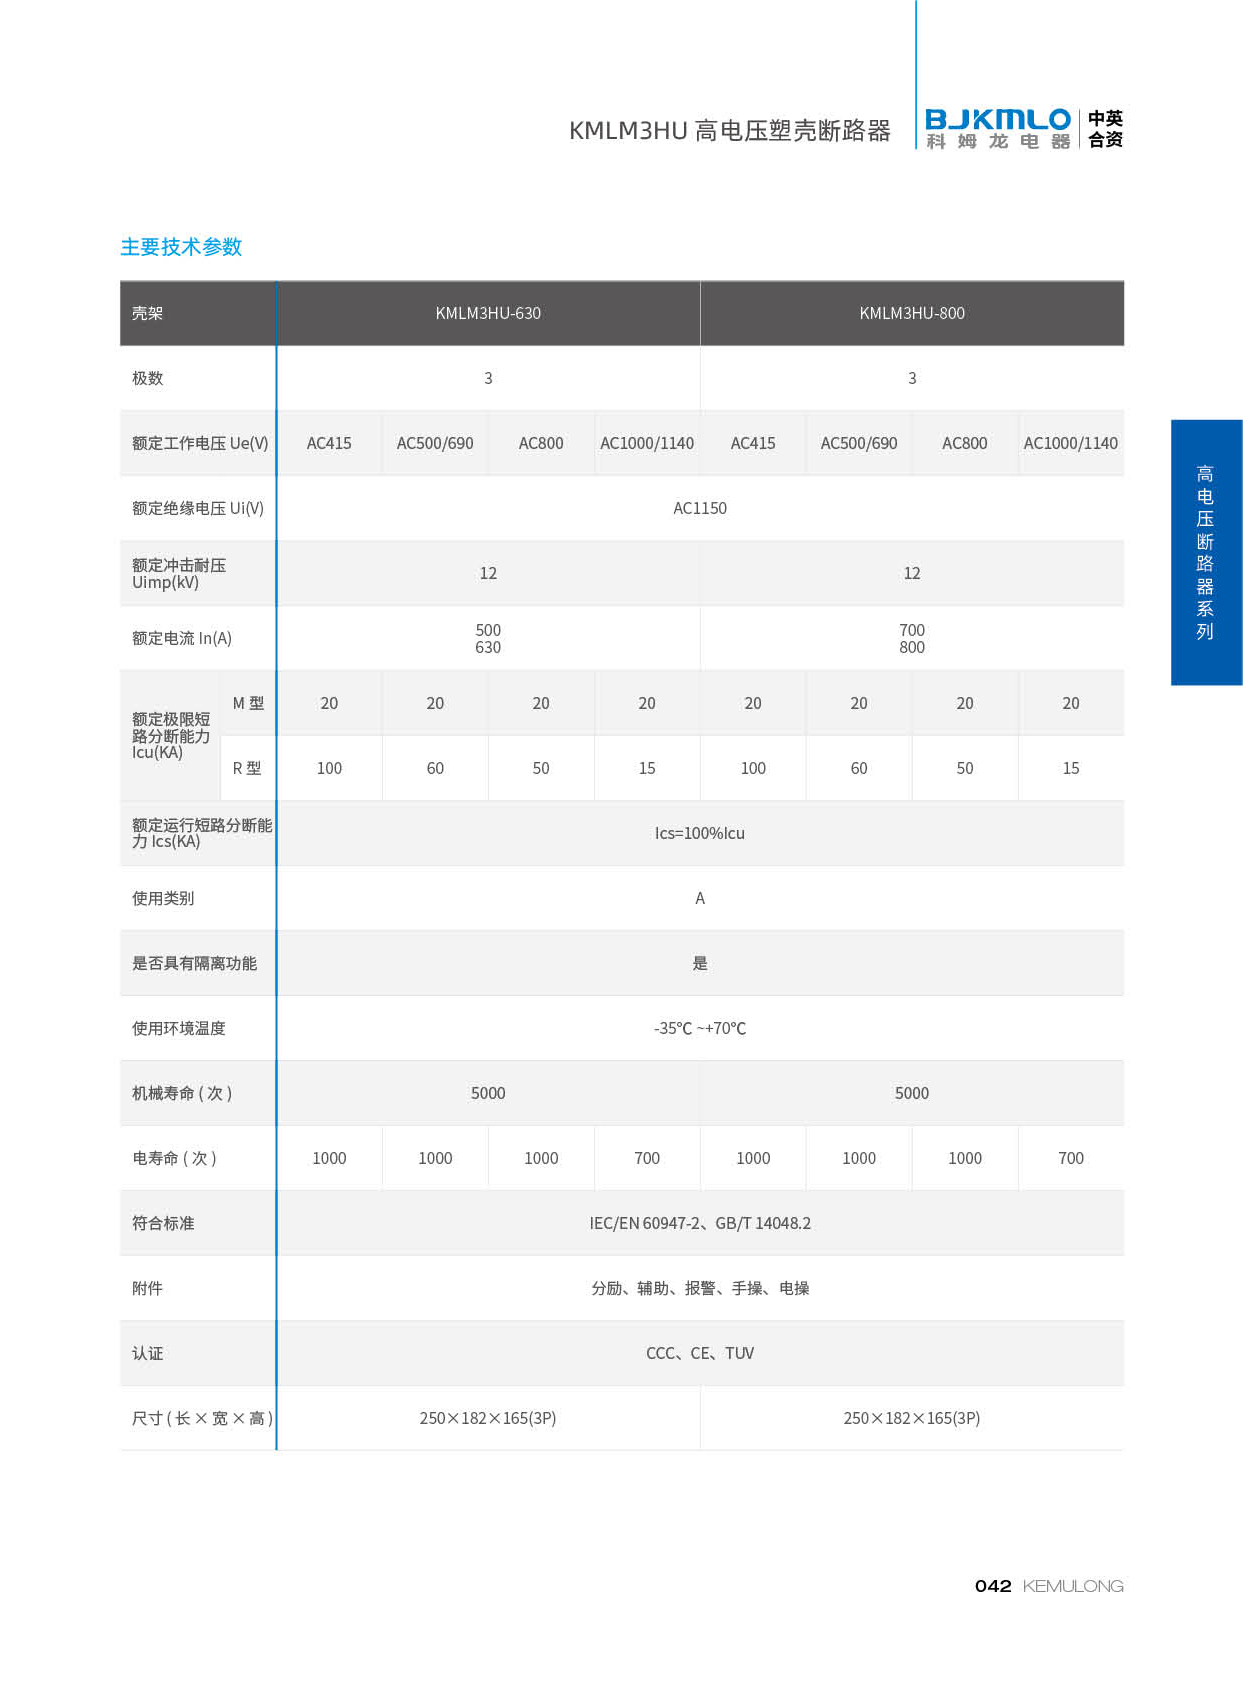This screenshot has height=1684, width=1243.
Task: Click the 中英合资 label beside the logo
Action: point(1105,129)
